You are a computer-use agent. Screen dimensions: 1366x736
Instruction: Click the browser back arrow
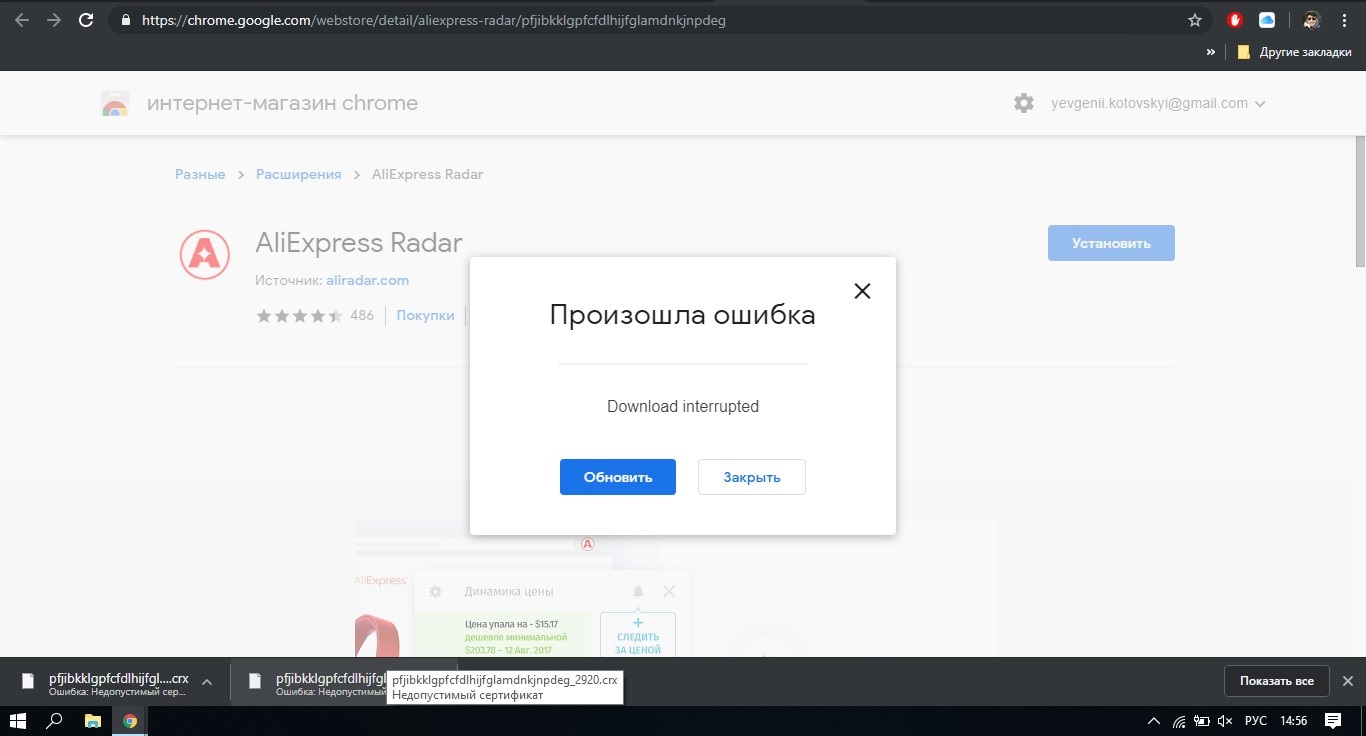click(x=22, y=20)
